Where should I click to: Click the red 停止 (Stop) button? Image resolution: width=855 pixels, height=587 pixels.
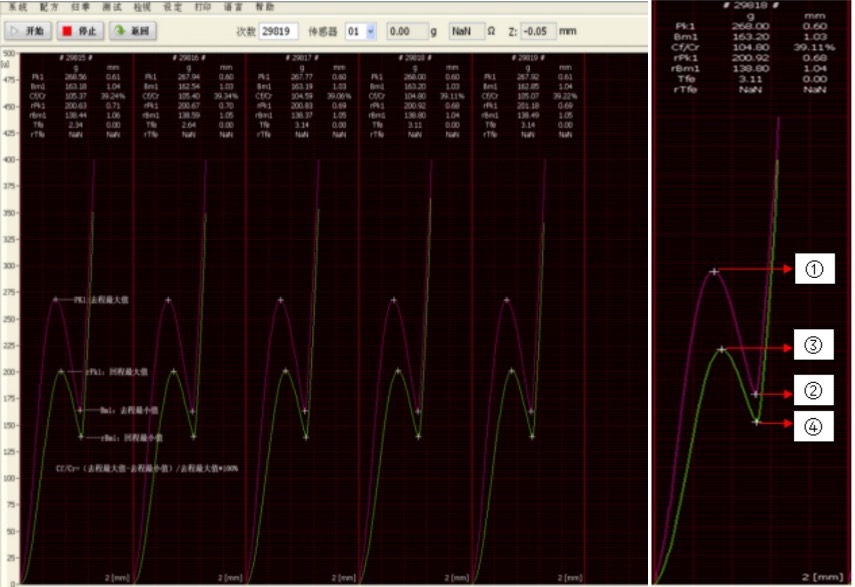click(80, 31)
